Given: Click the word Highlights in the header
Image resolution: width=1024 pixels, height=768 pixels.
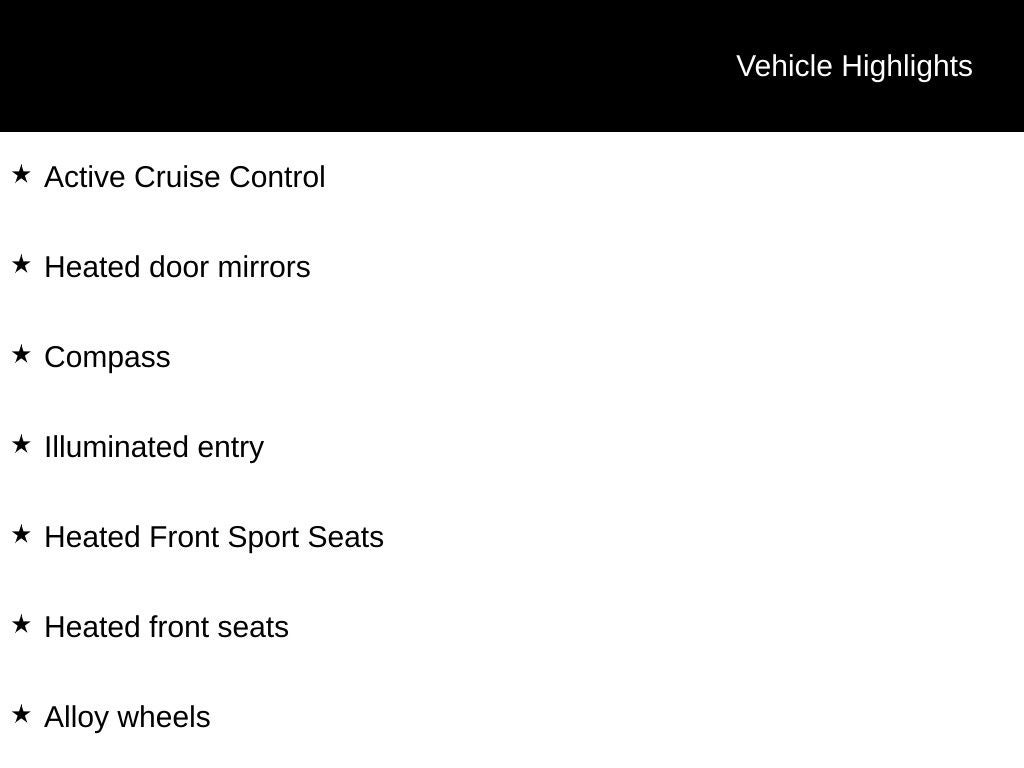Looking at the screenshot, I should pyautogui.click(x=907, y=66).
